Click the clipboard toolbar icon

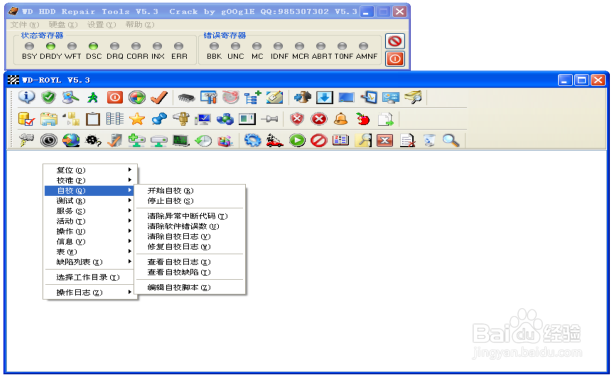[x=93, y=119]
